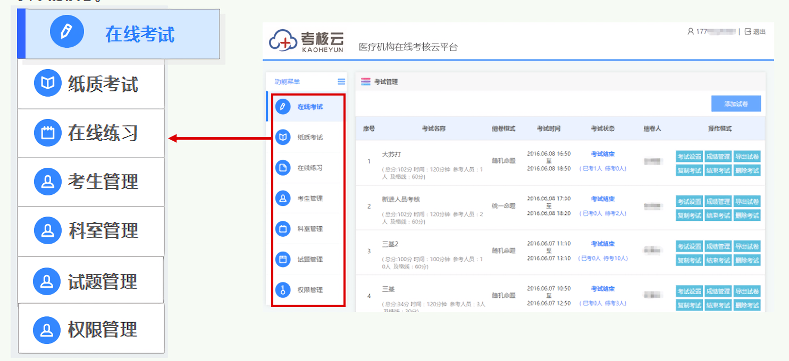Click 2016.06.08 16:50 time cell
The height and width of the screenshot is (361, 789).
pyautogui.click(x=548, y=153)
